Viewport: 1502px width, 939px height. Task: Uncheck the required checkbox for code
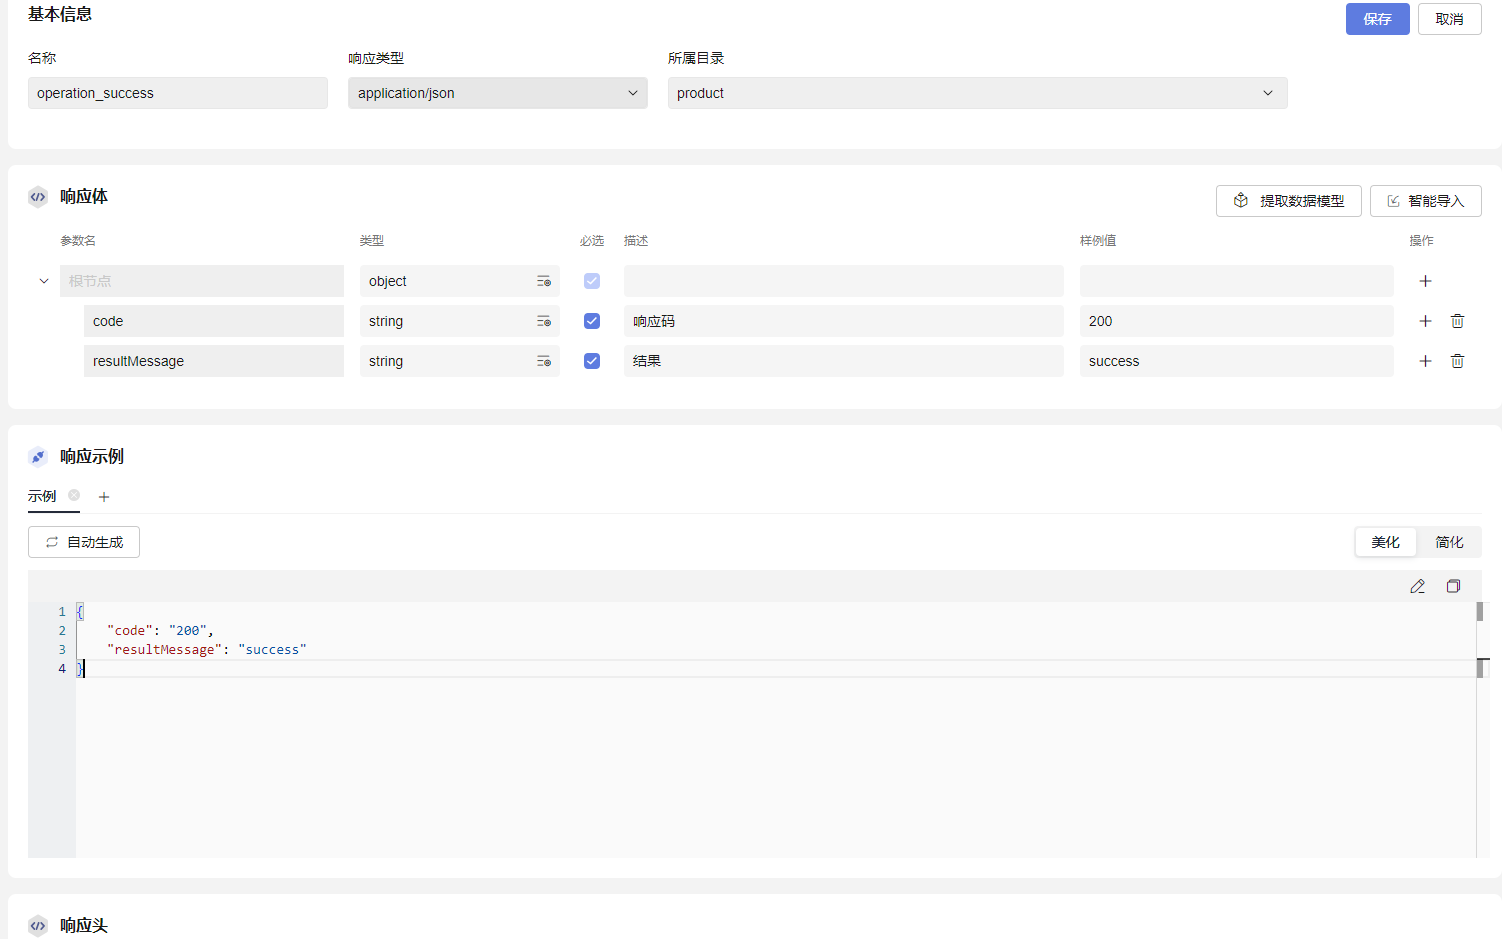(x=592, y=321)
